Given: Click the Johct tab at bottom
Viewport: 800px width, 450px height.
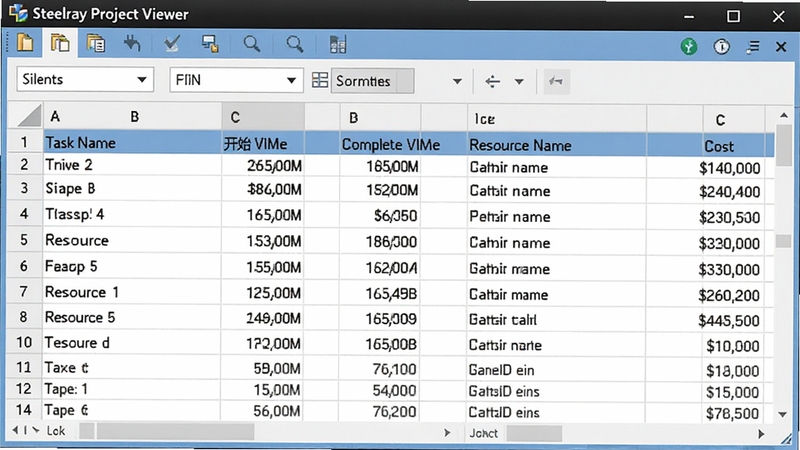Looking at the screenshot, I should point(483,433).
